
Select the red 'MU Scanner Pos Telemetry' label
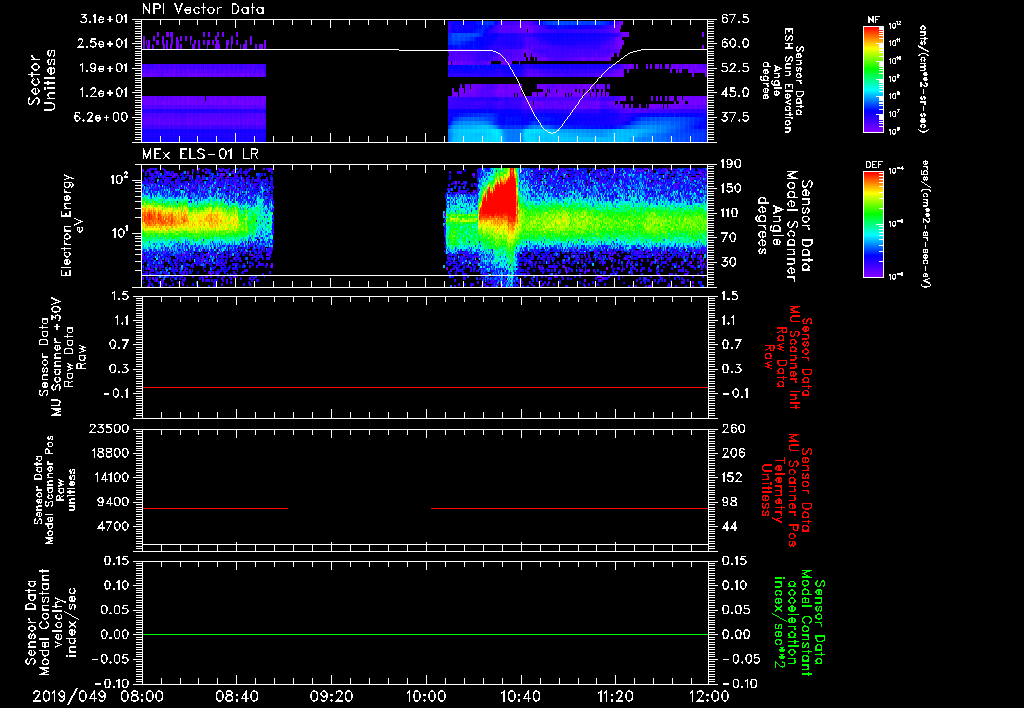pyautogui.click(x=786, y=490)
